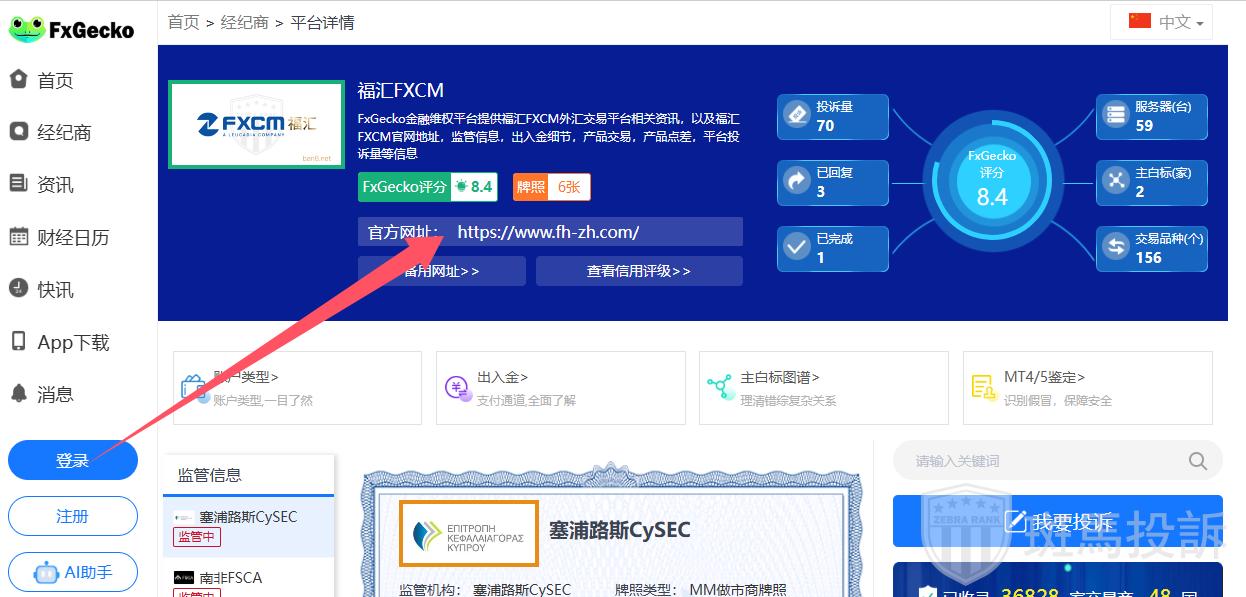Open the 主白标图谱 relationship graph card

(x=823, y=388)
